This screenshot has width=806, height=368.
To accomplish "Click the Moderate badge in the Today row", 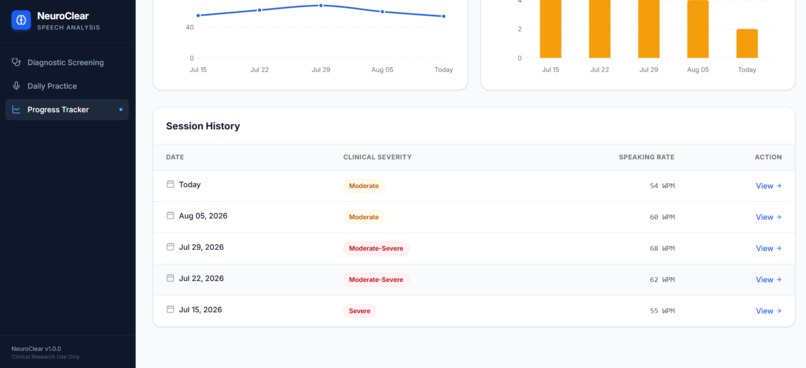I will tap(364, 186).
